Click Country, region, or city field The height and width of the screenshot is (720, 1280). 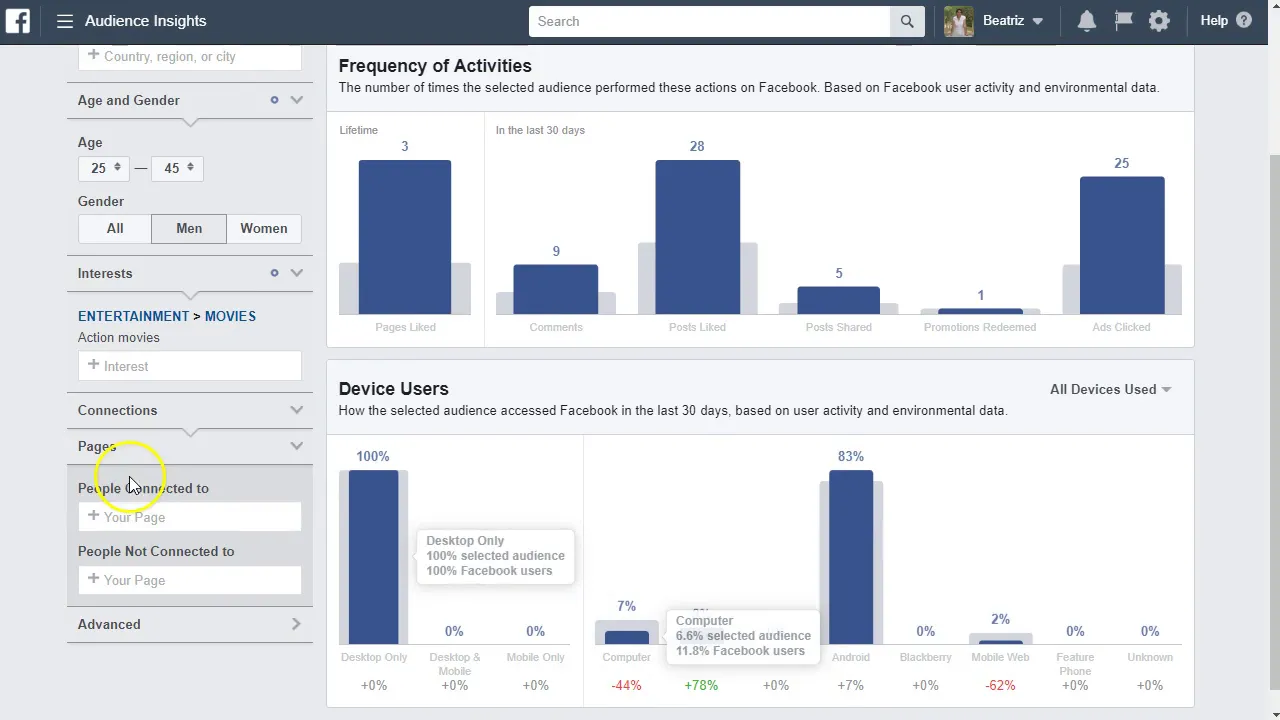pos(190,57)
